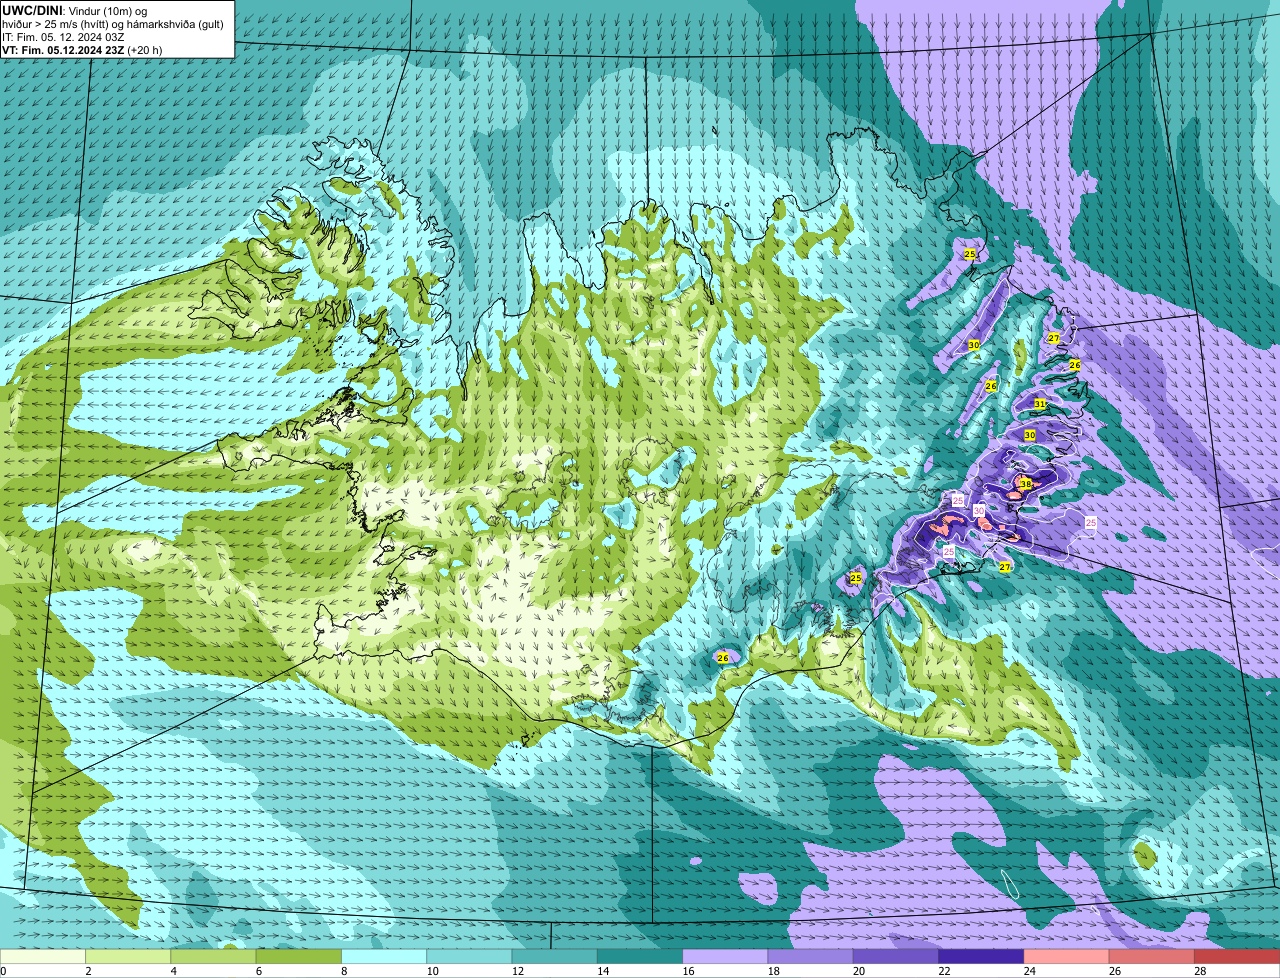
Task: Select the 4–6 m/s green legend swatch
Action: [213, 957]
